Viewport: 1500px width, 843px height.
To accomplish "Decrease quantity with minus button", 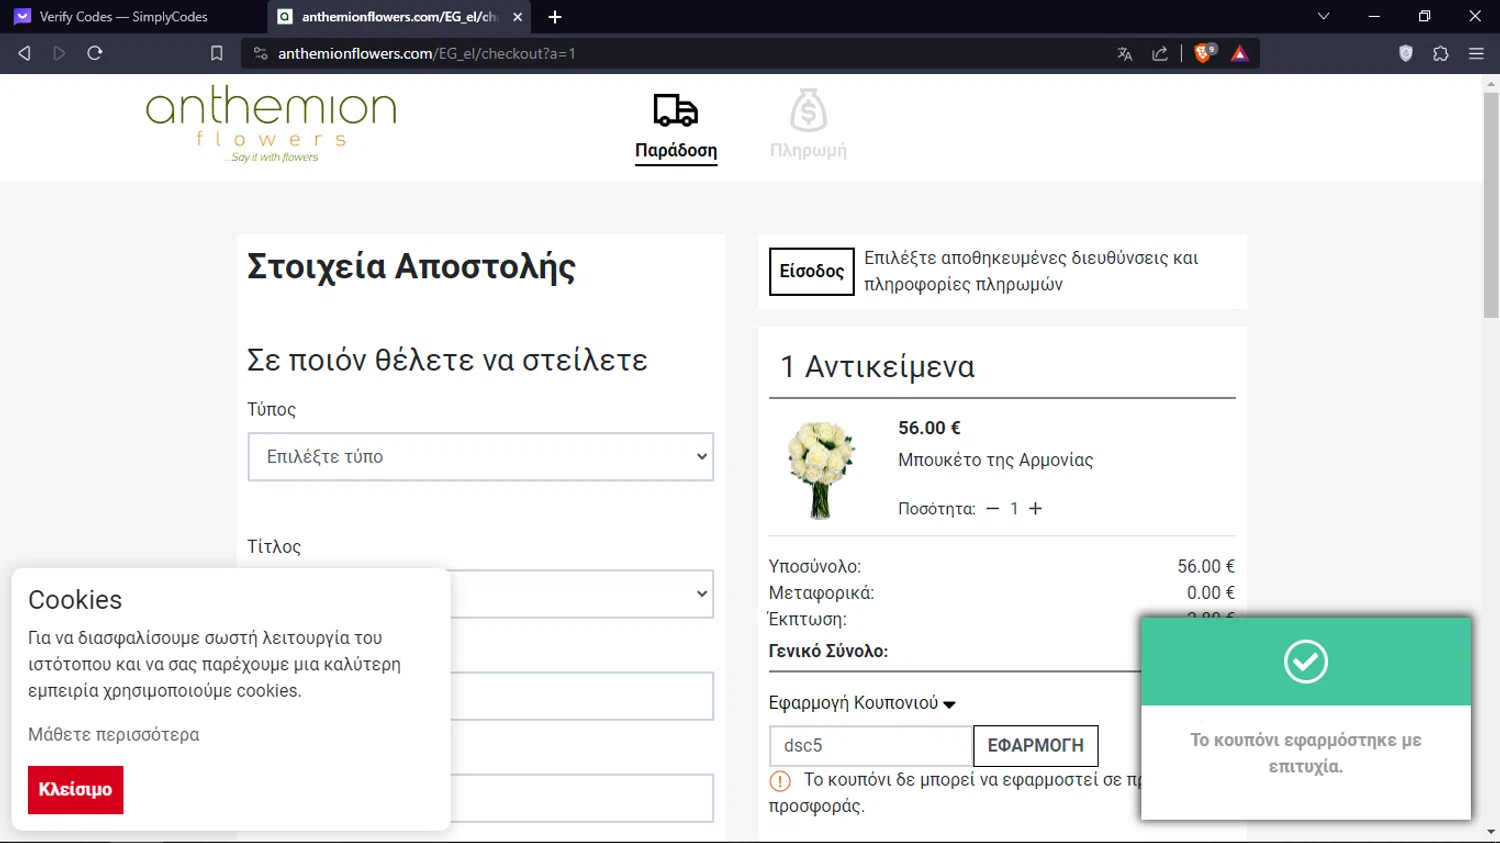I will coord(992,509).
